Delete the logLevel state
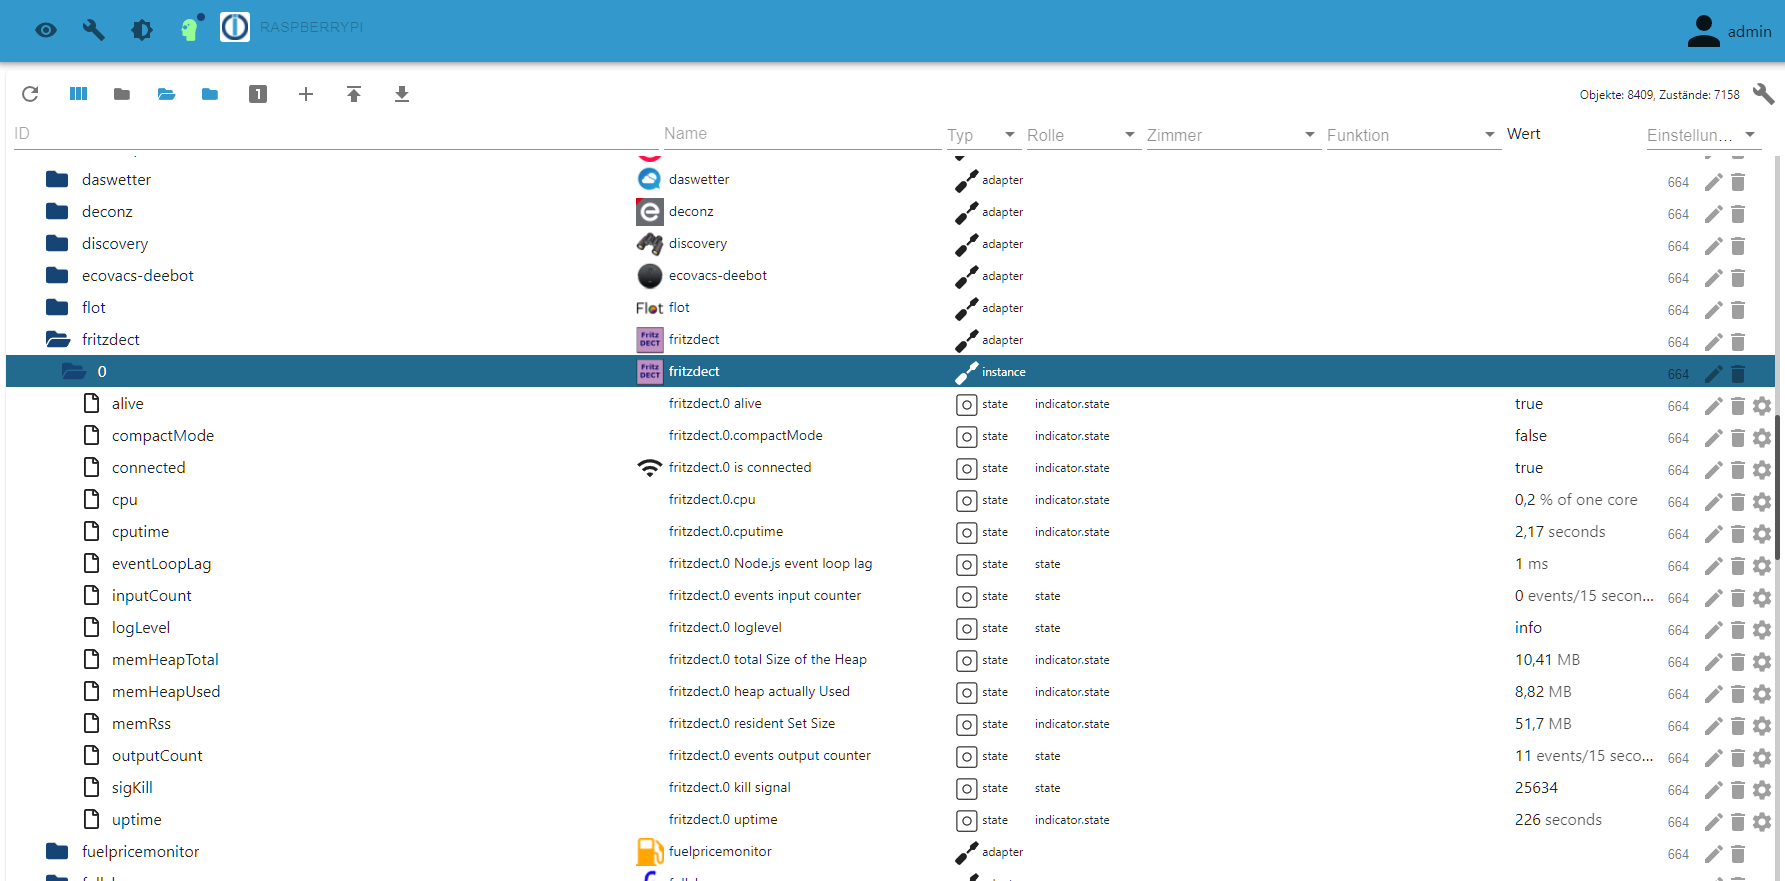The height and width of the screenshot is (881, 1785). pos(1738,630)
